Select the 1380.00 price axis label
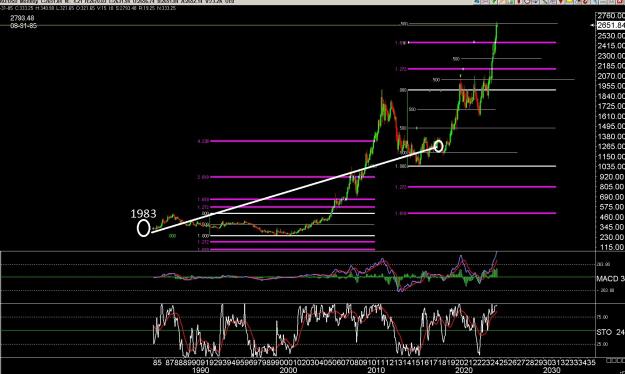The height and width of the screenshot is (374, 625). [611, 137]
